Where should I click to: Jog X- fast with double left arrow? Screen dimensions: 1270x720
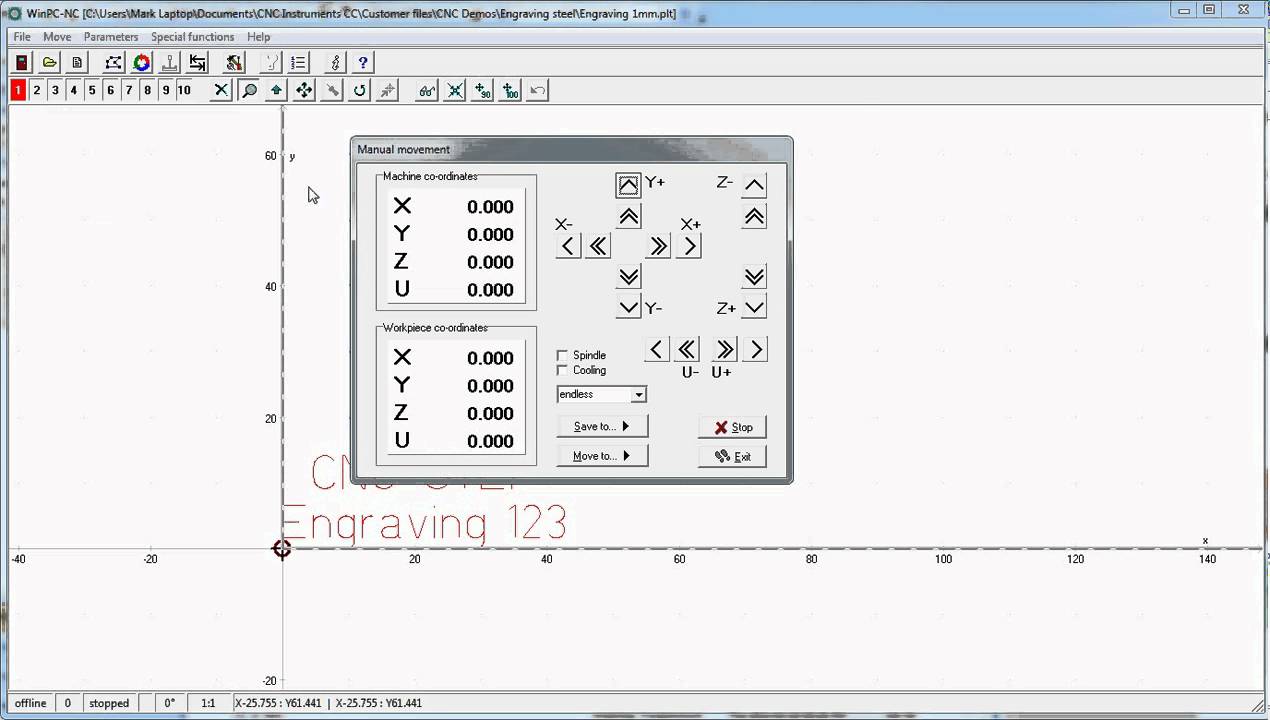(x=598, y=246)
